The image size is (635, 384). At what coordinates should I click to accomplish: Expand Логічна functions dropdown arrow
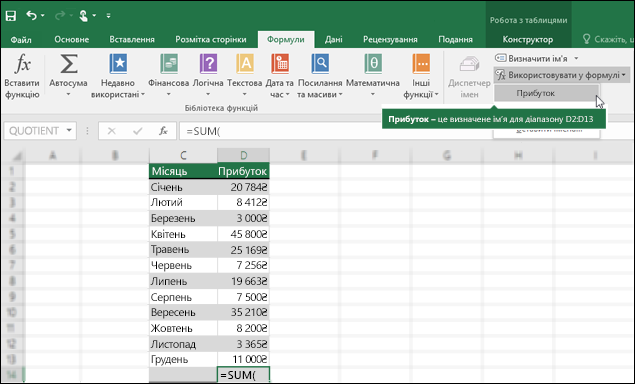tap(208, 94)
